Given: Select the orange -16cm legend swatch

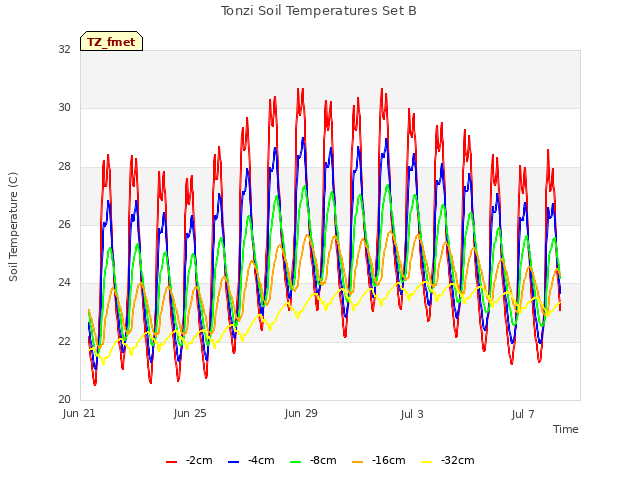Looking at the screenshot, I should (358, 462).
